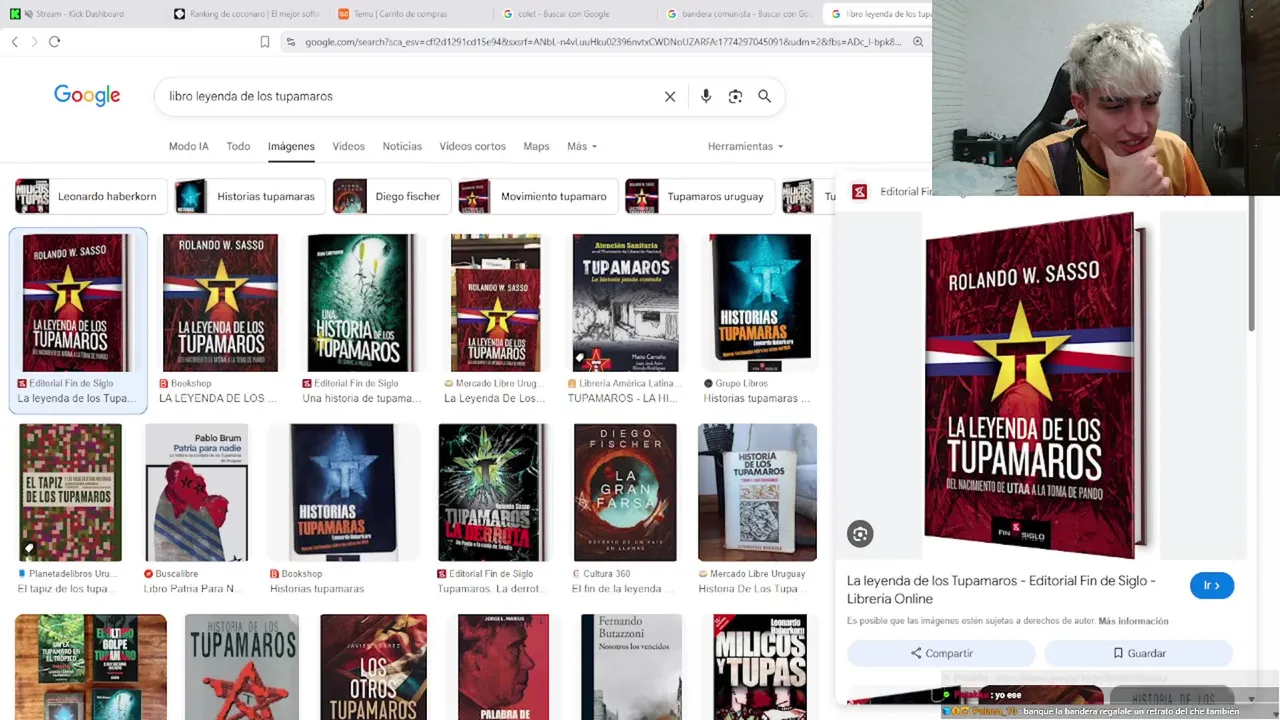Click the Compartir button
Image resolution: width=1280 pixels, height=720 pixels.
pos(941,653)
